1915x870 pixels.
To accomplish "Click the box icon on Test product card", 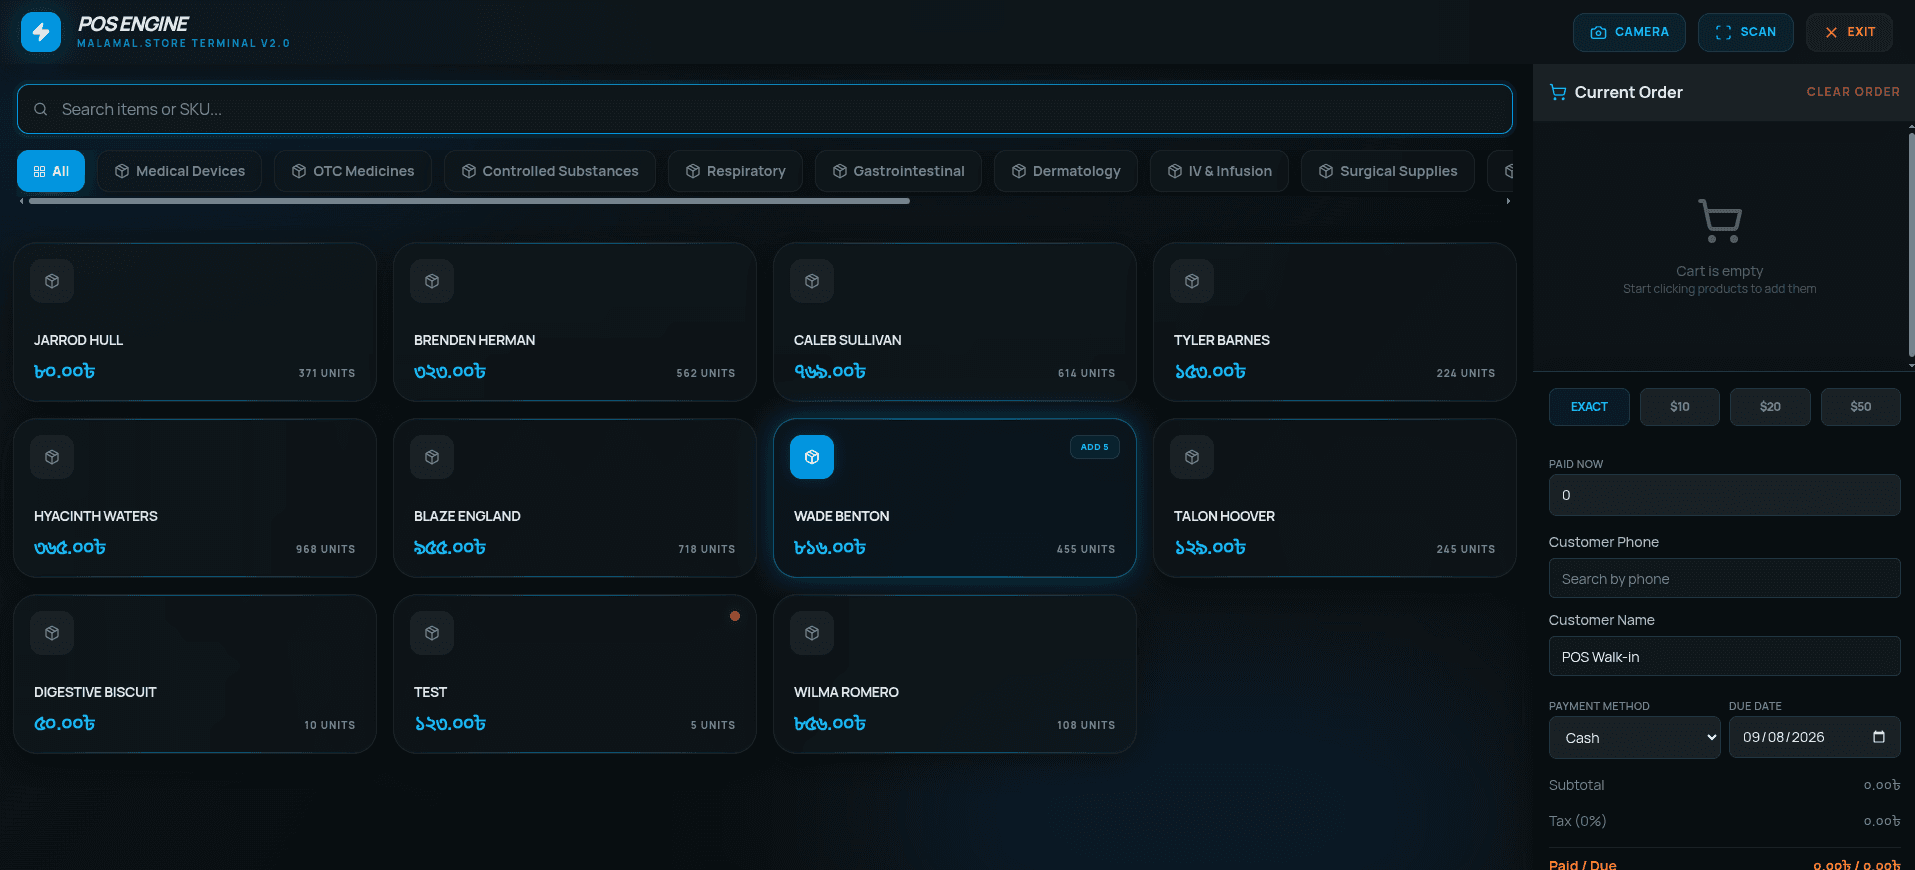I will (x=432, y=633).
